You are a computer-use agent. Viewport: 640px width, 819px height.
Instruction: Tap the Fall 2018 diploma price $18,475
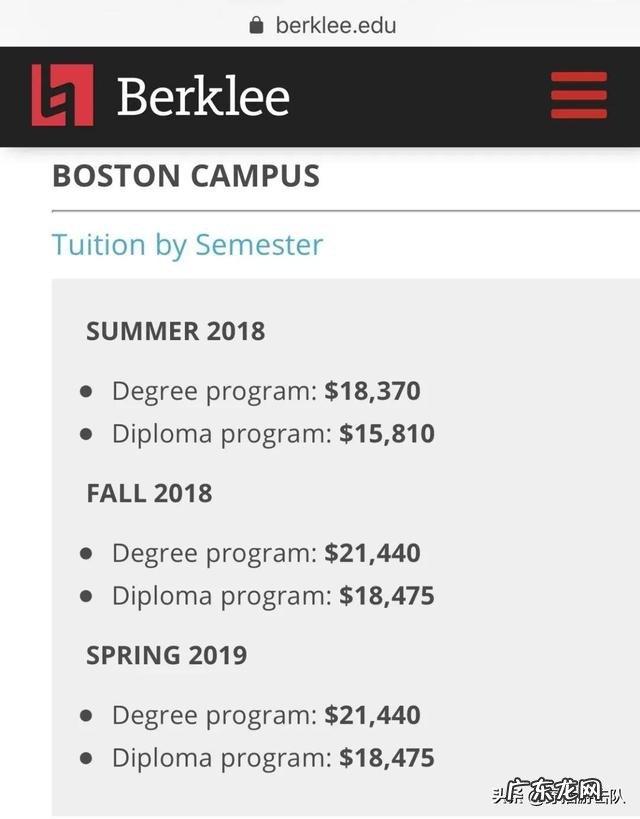coord(387,596)
